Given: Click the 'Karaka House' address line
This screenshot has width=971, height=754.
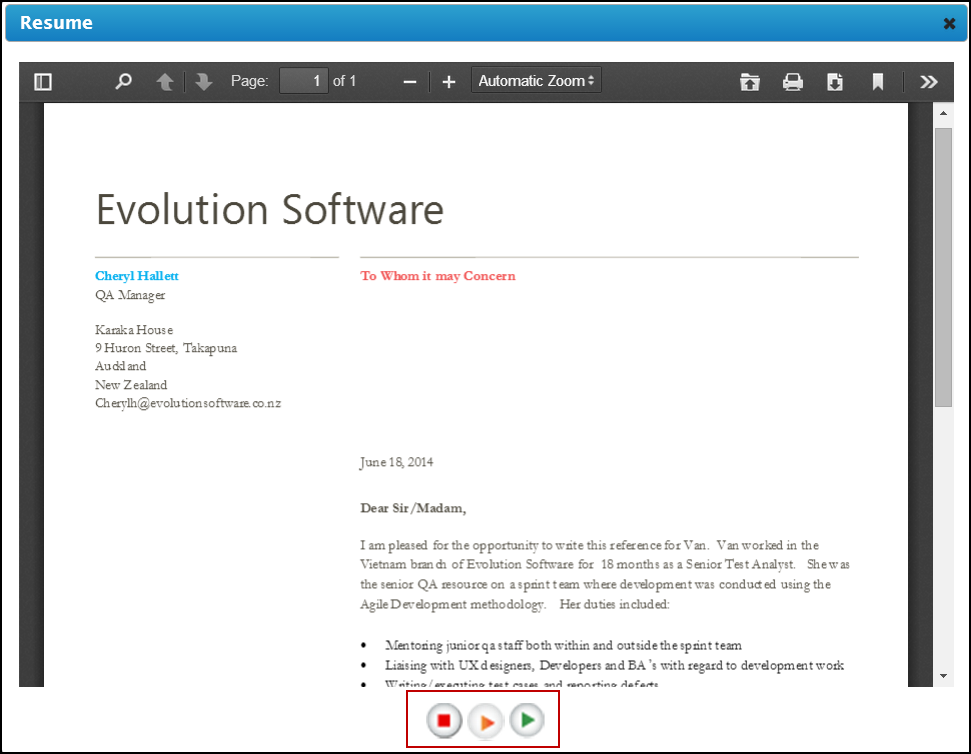Looking at the screenshot, I should pyautogui.click(x=134, y=330).
